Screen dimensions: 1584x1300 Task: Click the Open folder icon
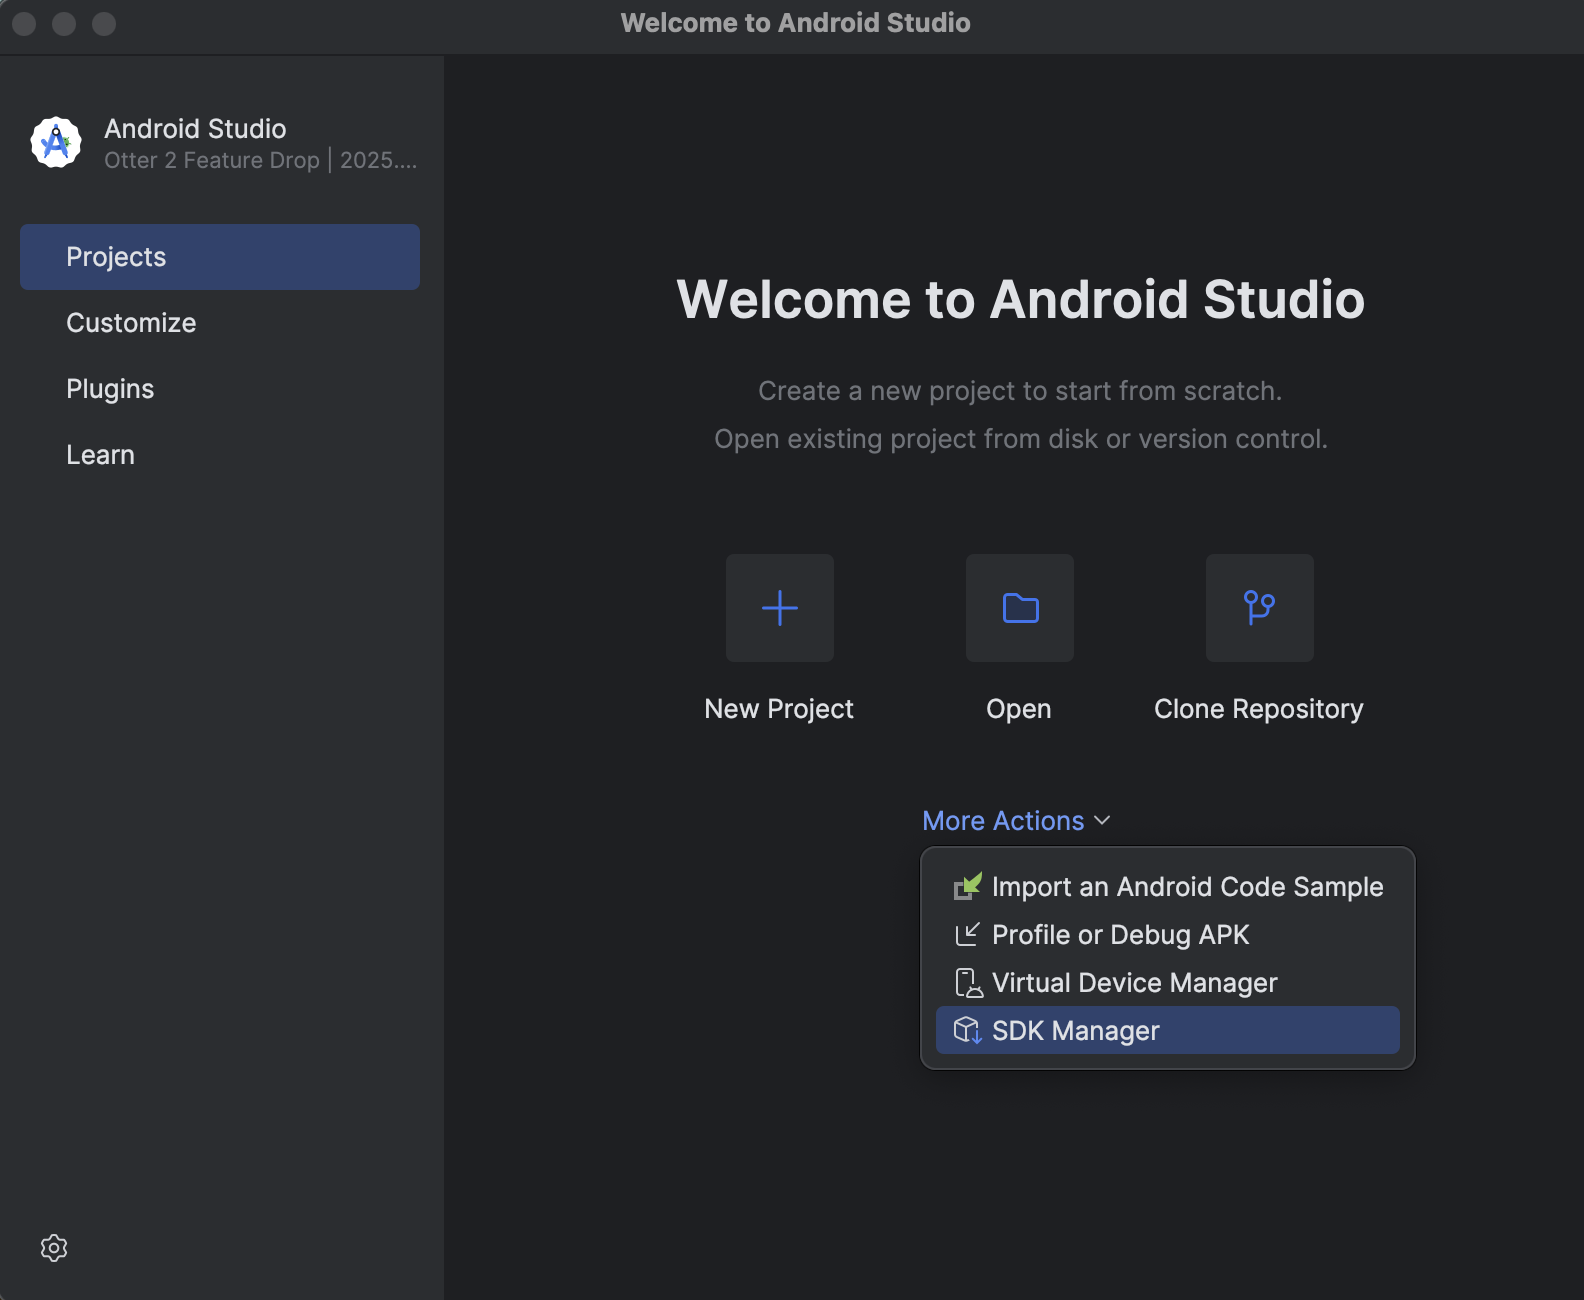pyautogui.click(x=1019, y=608)
